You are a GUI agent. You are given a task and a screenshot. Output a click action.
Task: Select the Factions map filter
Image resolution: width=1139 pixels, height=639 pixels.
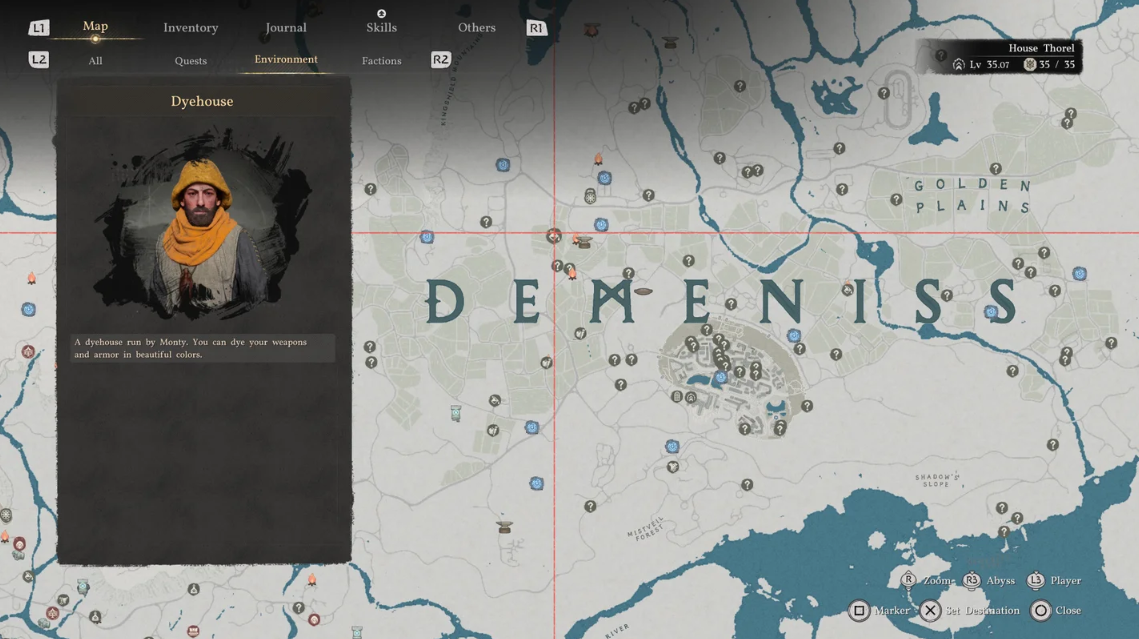coord(381,61)
